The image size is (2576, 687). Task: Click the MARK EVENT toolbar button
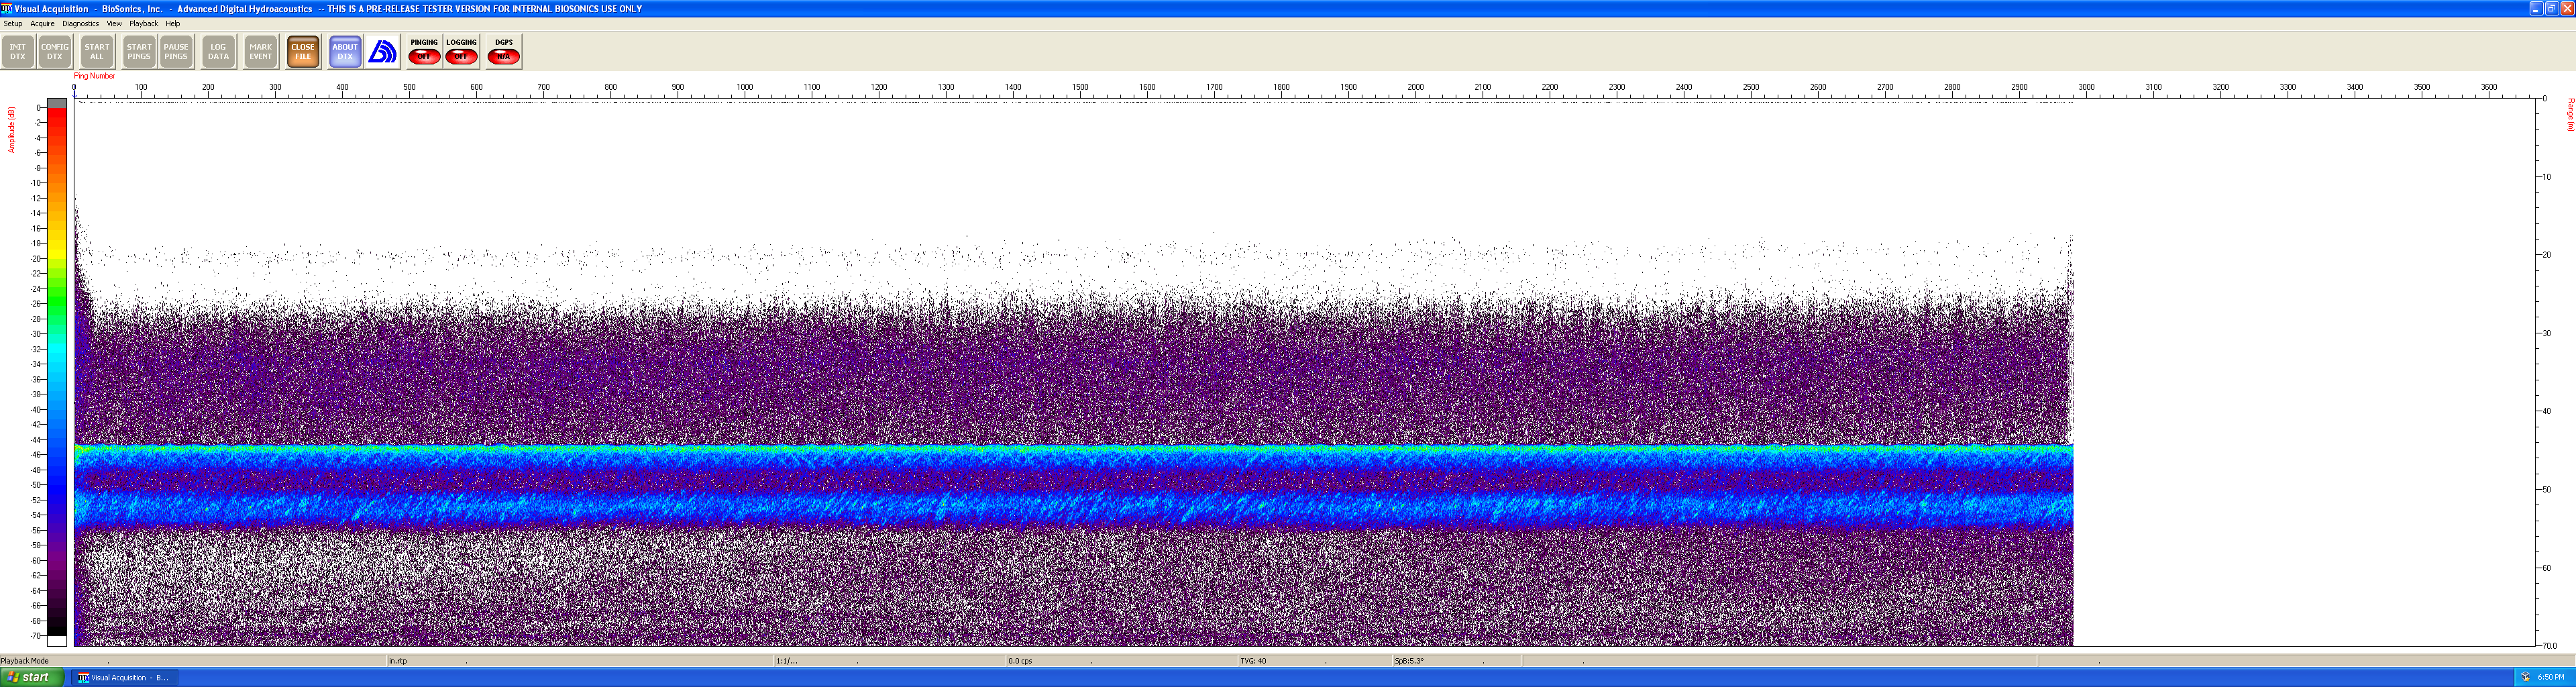[x=260, y=52]
